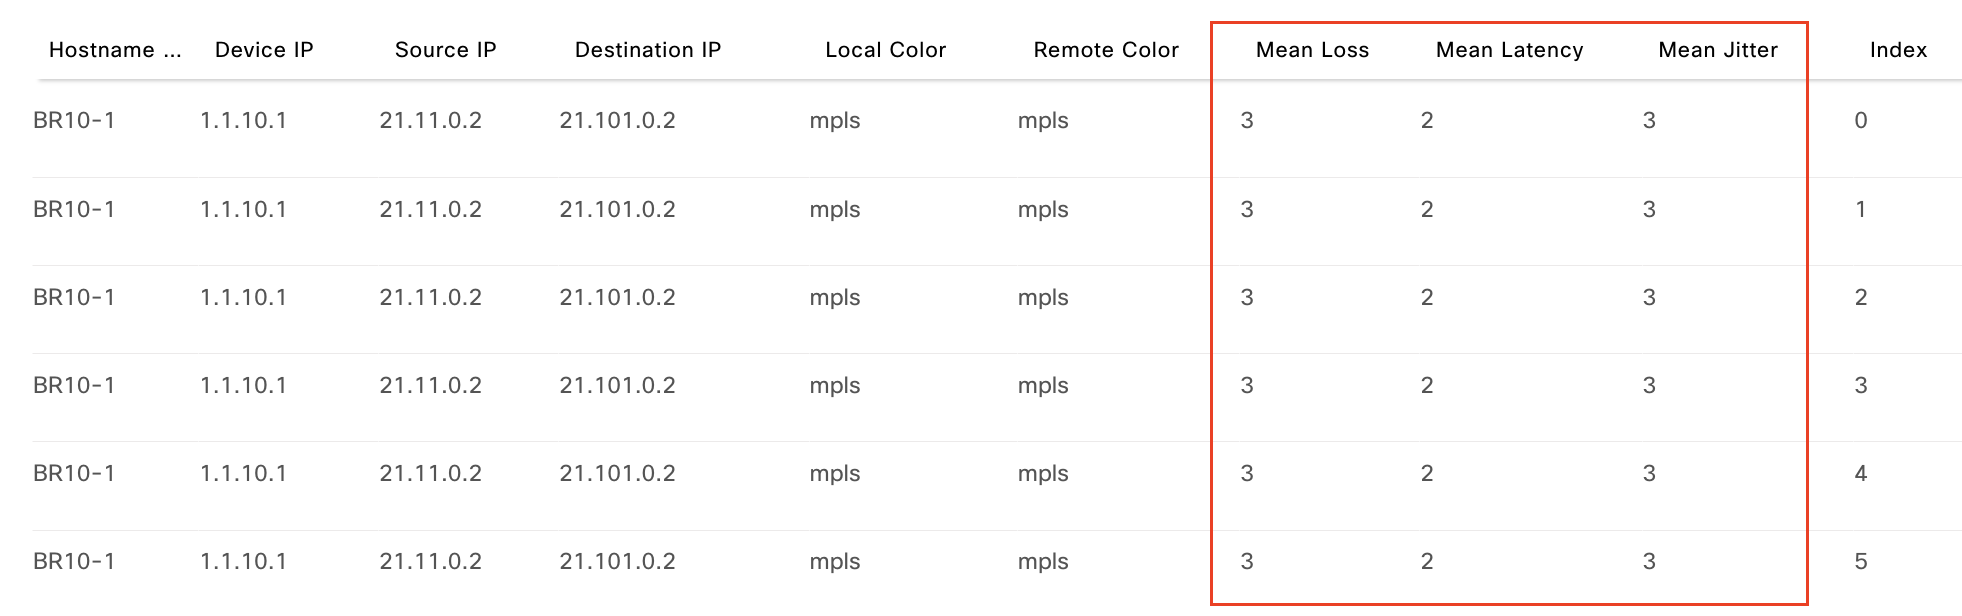Click the Mean Latency column header
1962x616 pixels.
click(1509, 50)
